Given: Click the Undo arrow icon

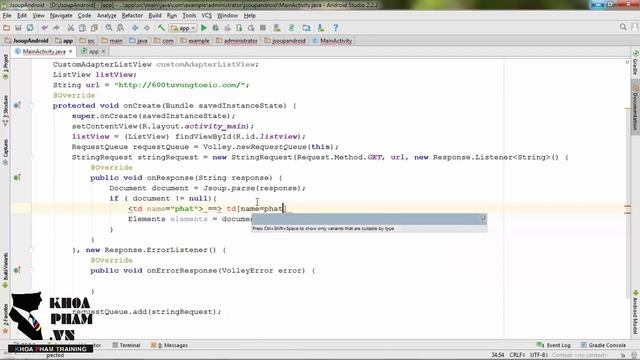Looking at the screenshot, I should click(x=44, y=28).
